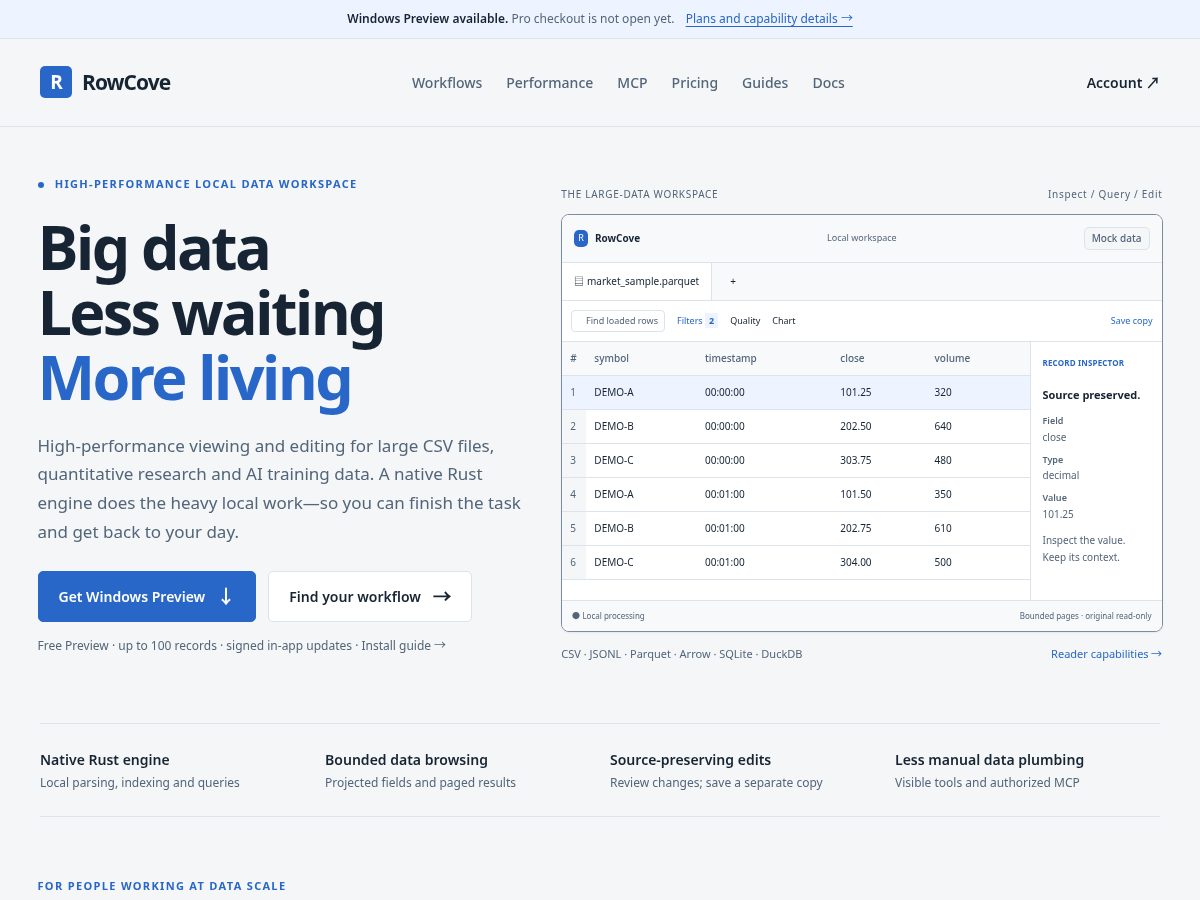The height and width of the screenshot is (900, 1200).
Task: Click the 303.75 close value
Action: tap(856, 460)
